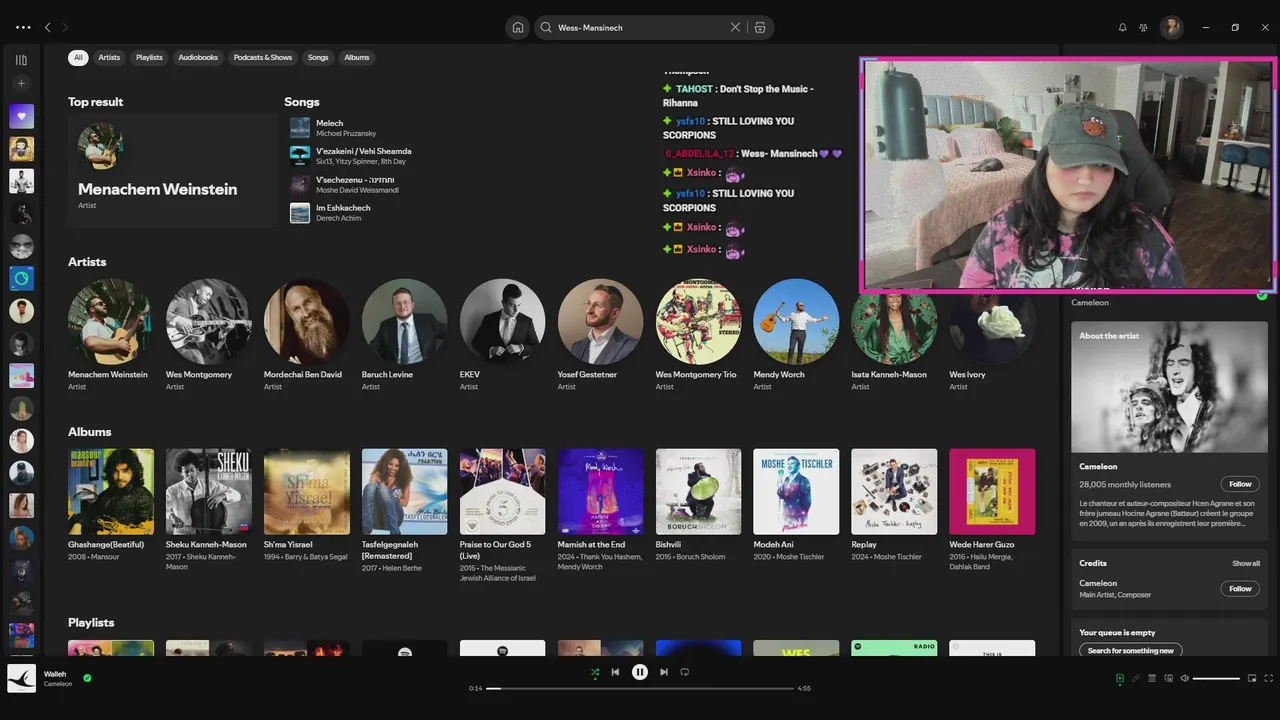Adjust the volume slider
The width and height of the screenshot is (1280, 720).
point(1216,678)
